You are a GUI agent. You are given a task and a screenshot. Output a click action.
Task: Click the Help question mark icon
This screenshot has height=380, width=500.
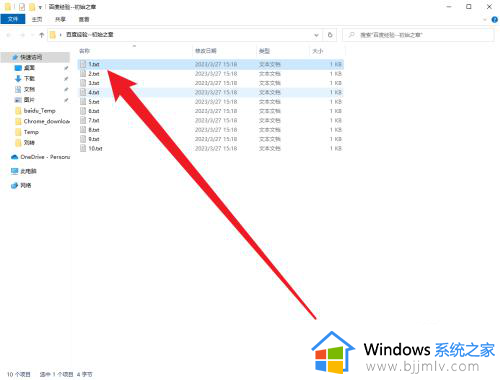[495, 20]
